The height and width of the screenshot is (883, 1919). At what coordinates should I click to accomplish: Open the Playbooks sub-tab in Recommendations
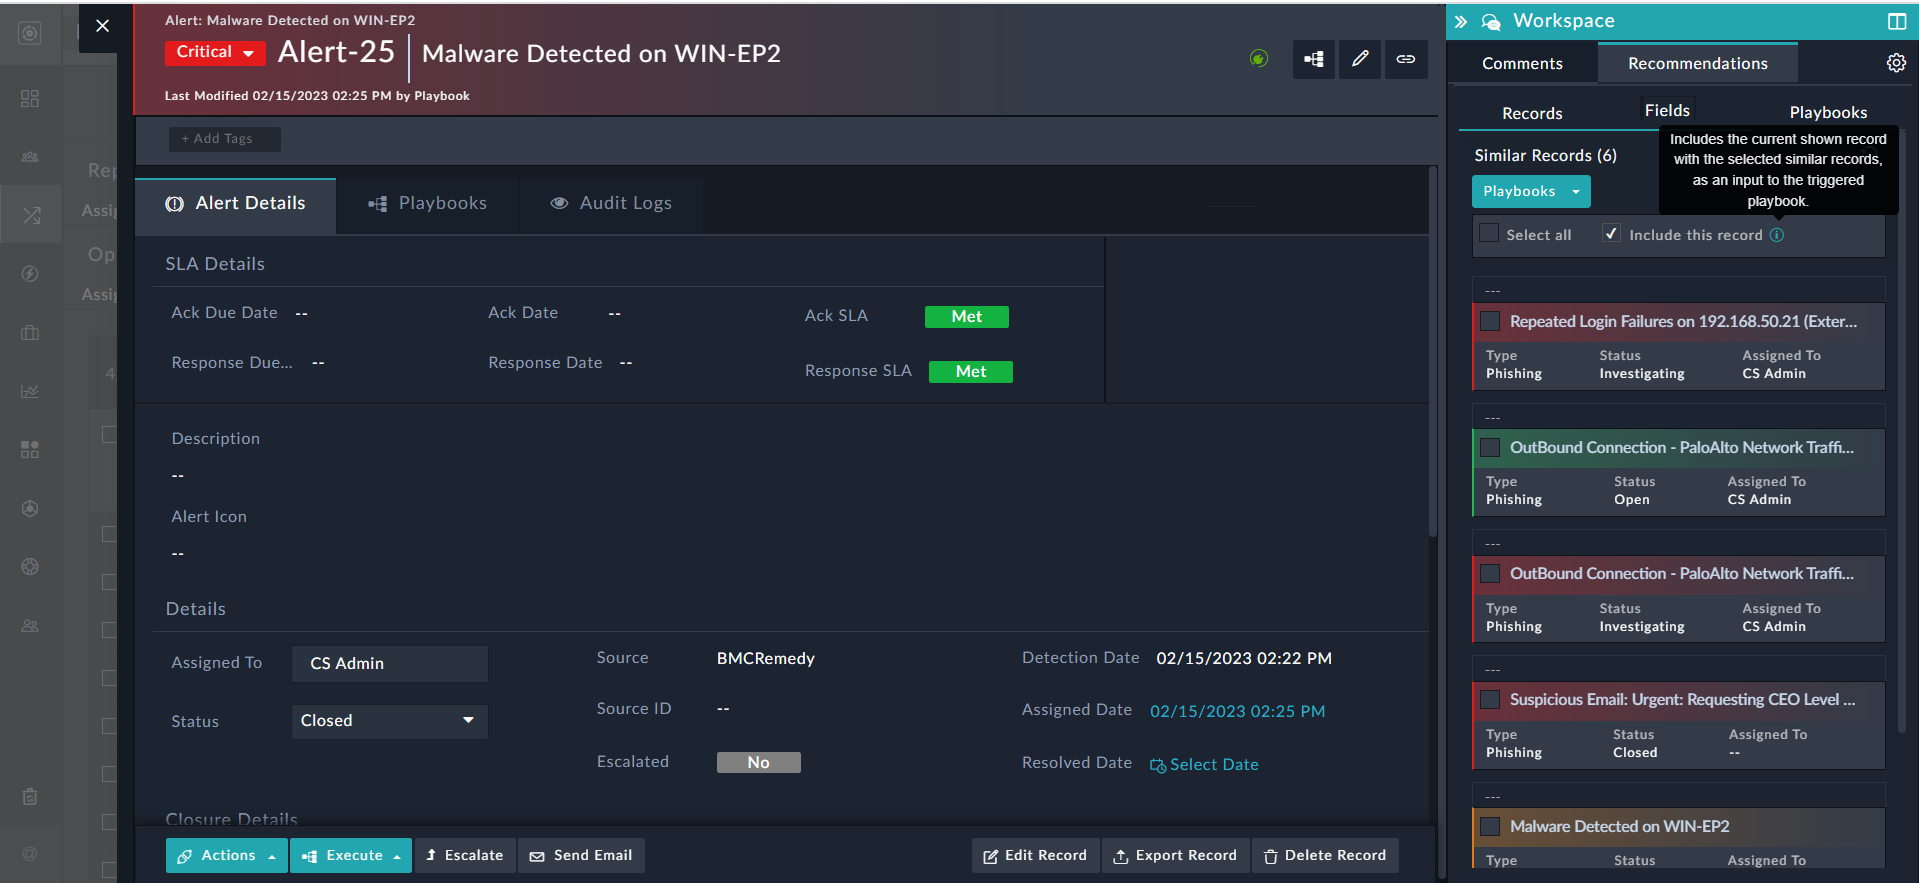click(1828, 113)
